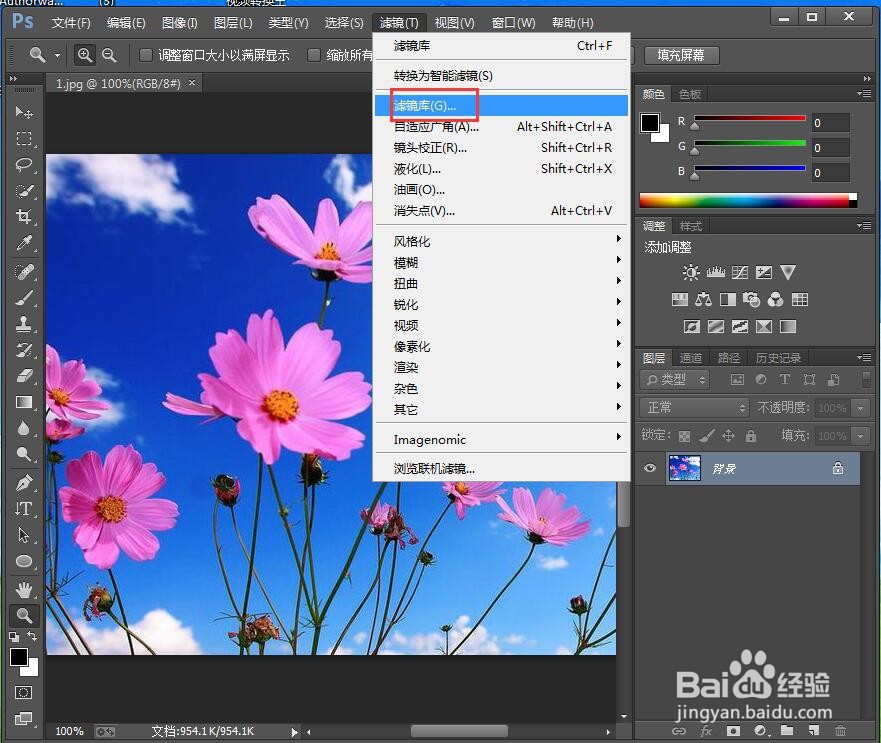Expand the 模糊 submenu
Screen dimensions: 881x743
tap(502, 262)
